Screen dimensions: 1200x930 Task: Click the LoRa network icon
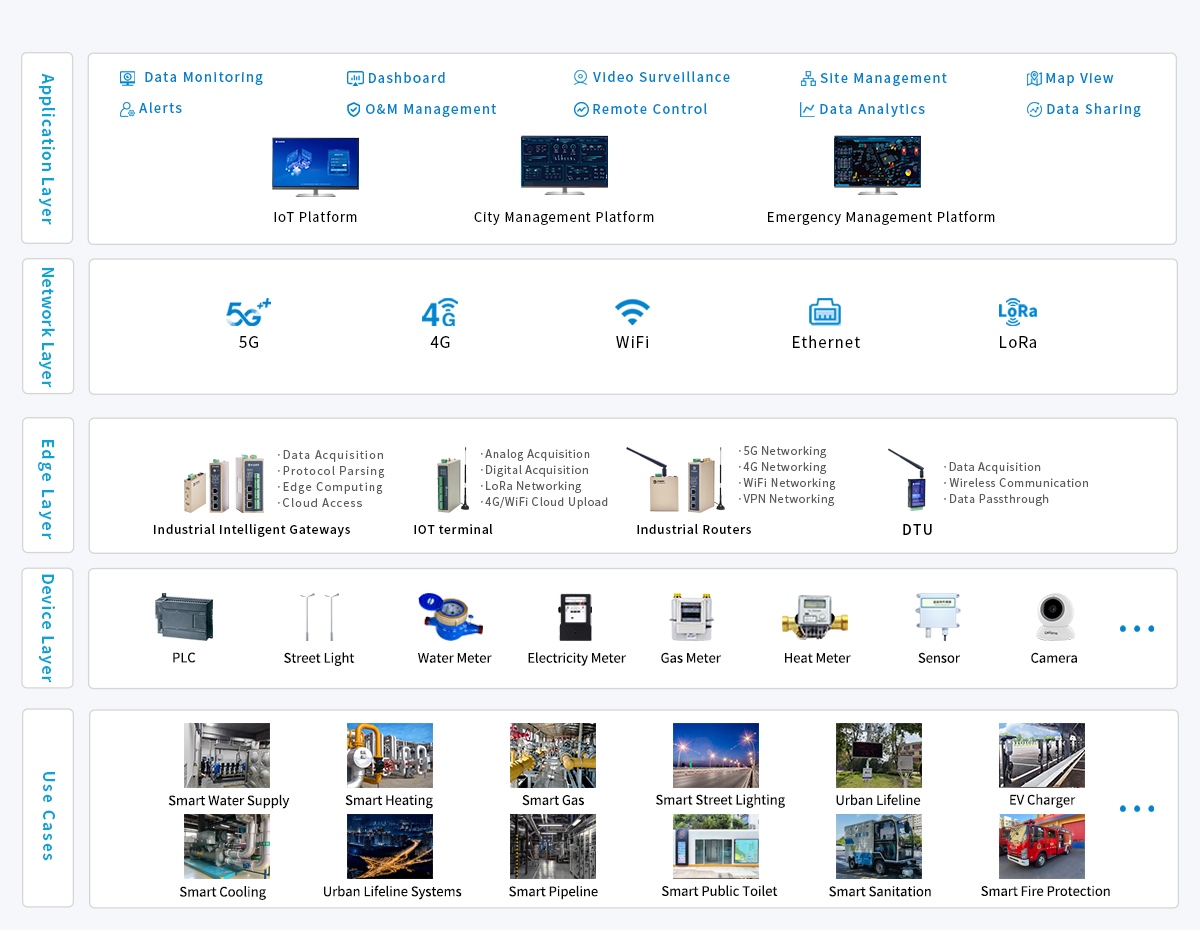coord(1017,312)
